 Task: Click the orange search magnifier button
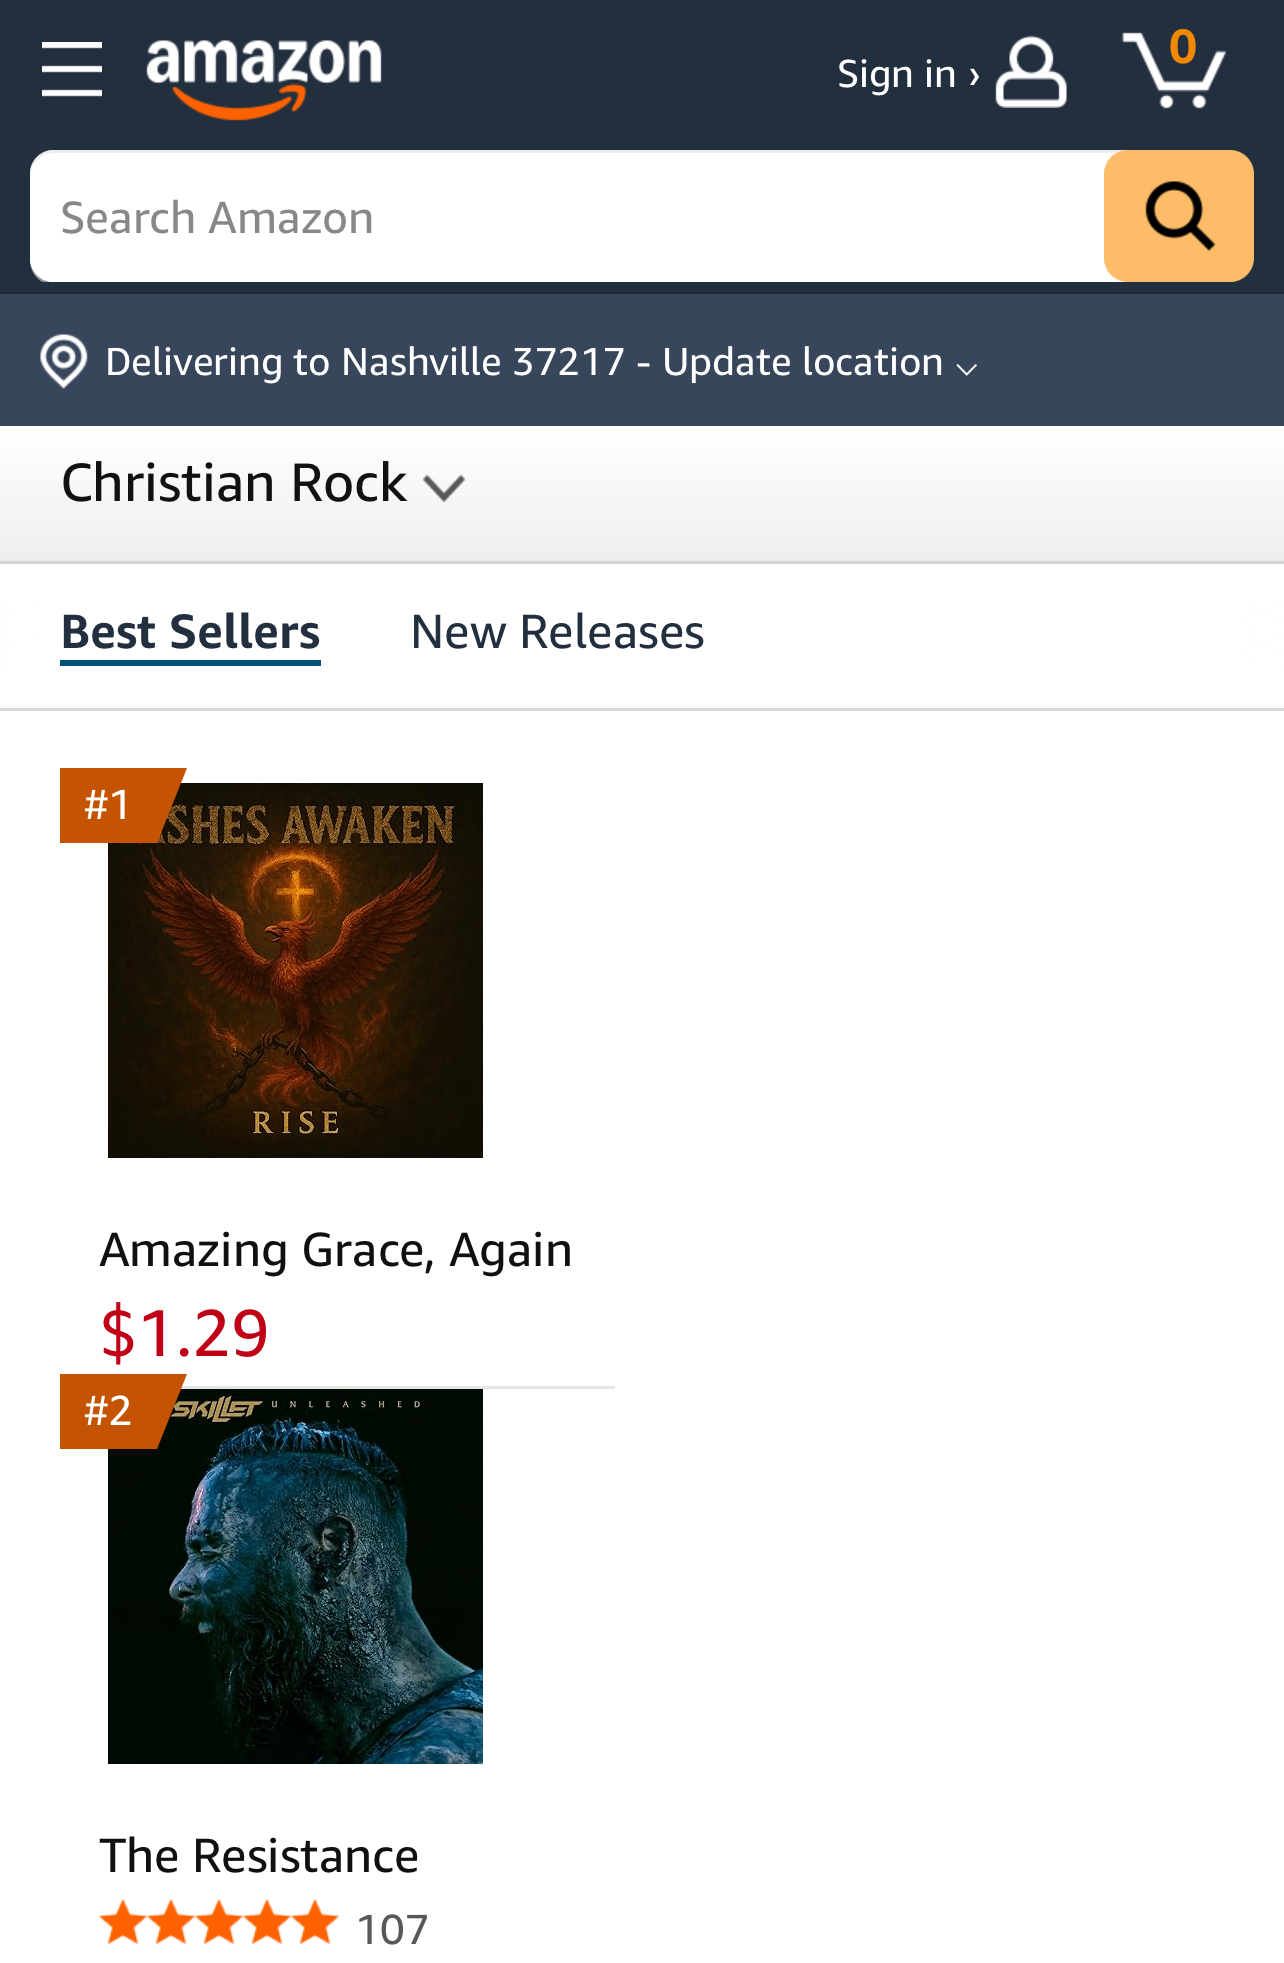click(x=1178, y=216)
